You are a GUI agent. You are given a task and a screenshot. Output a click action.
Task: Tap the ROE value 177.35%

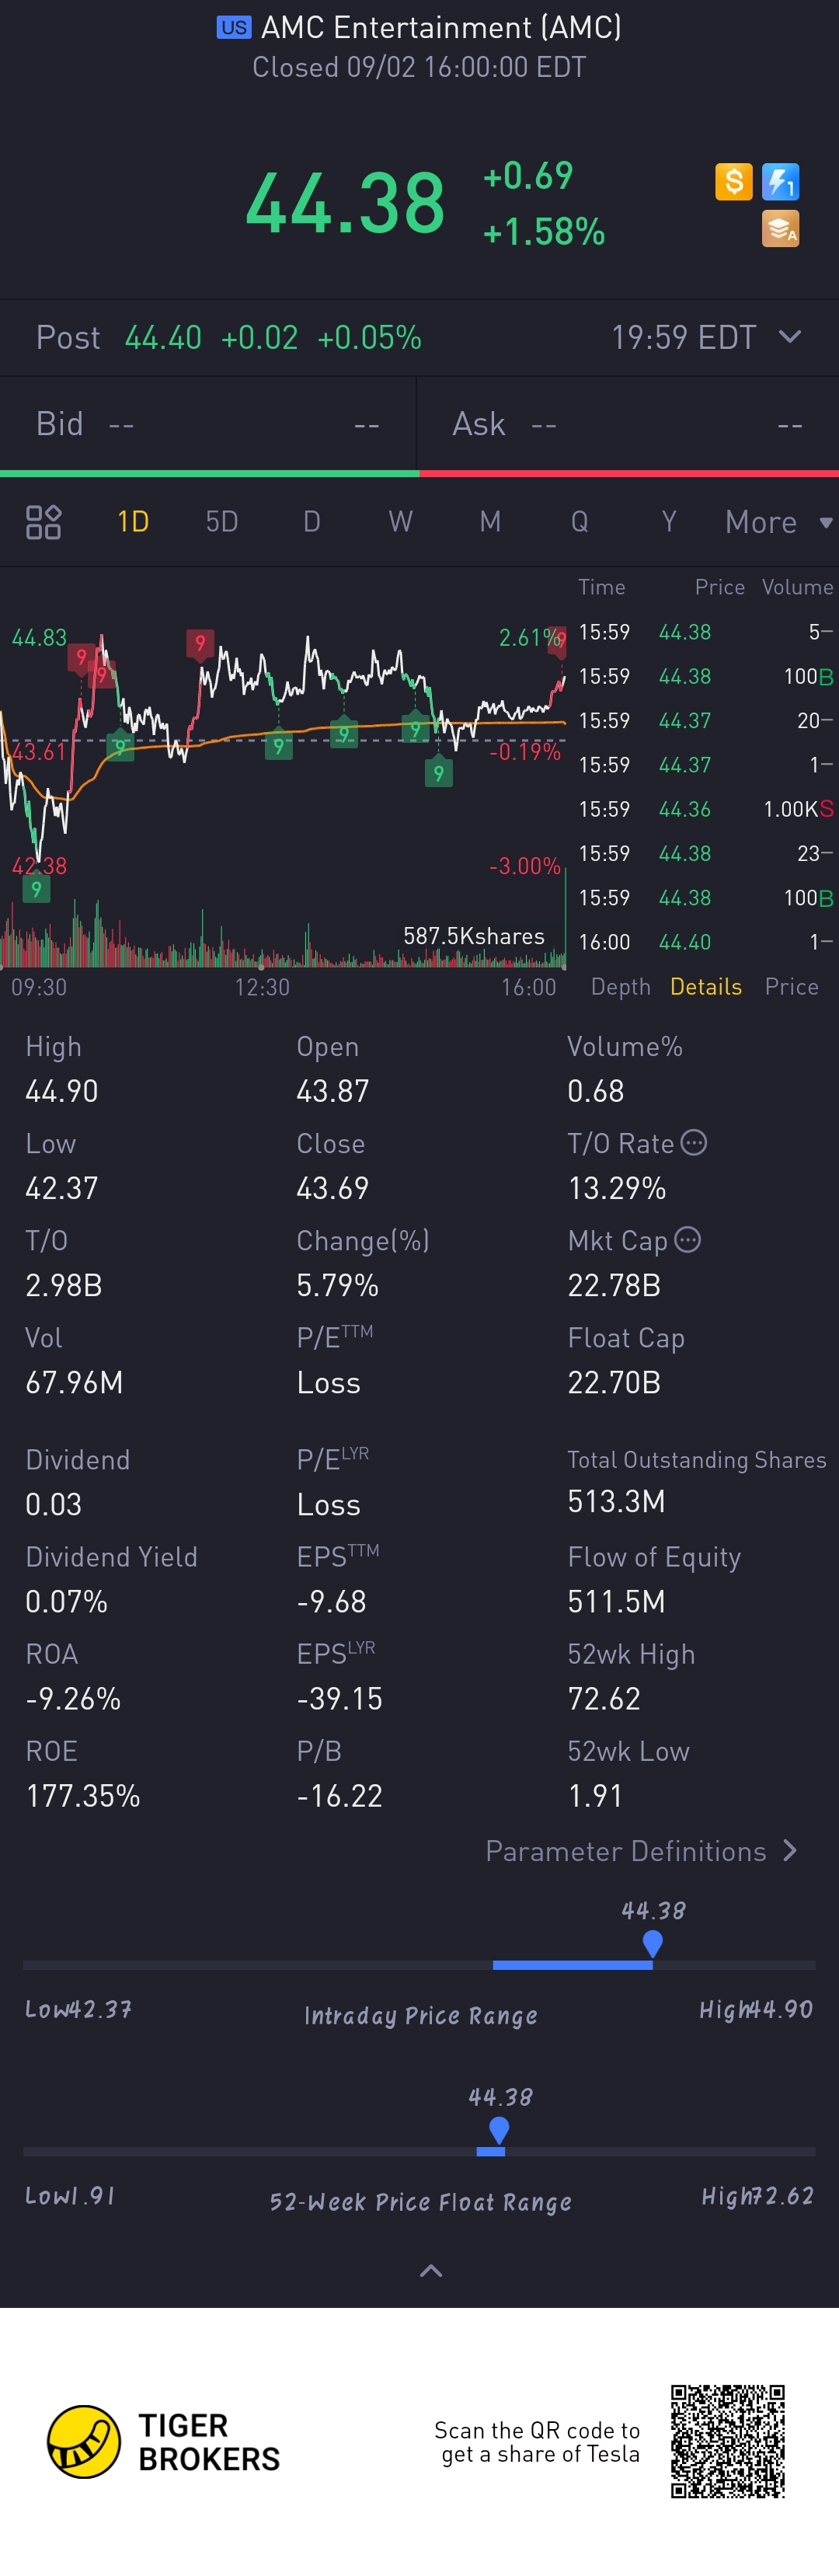pos(83,1795)
